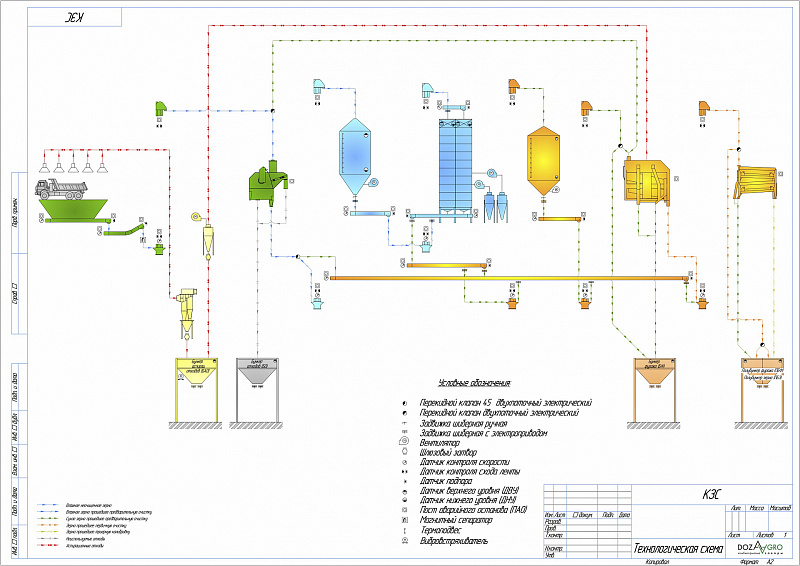
Task: Select the 'Вентилятор' legend label
Action: (x=440, y=442)
